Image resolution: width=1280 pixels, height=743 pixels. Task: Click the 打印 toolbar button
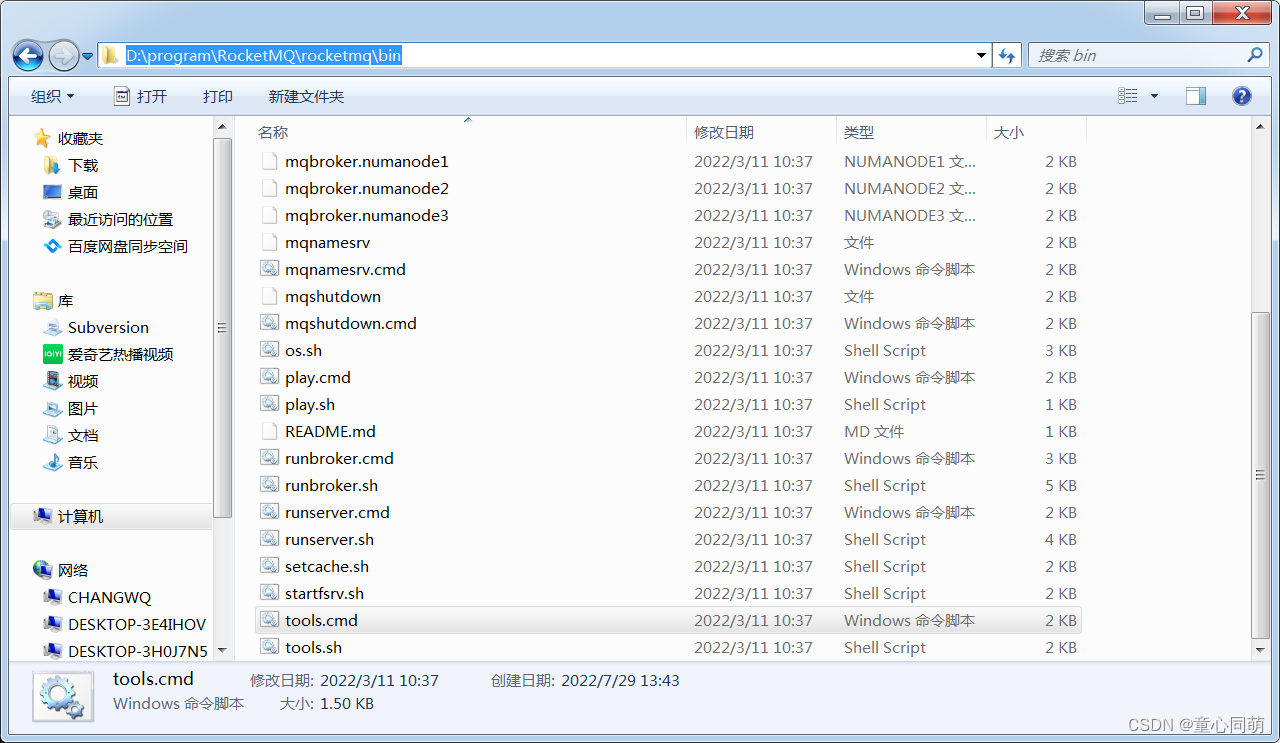(218, 96)
